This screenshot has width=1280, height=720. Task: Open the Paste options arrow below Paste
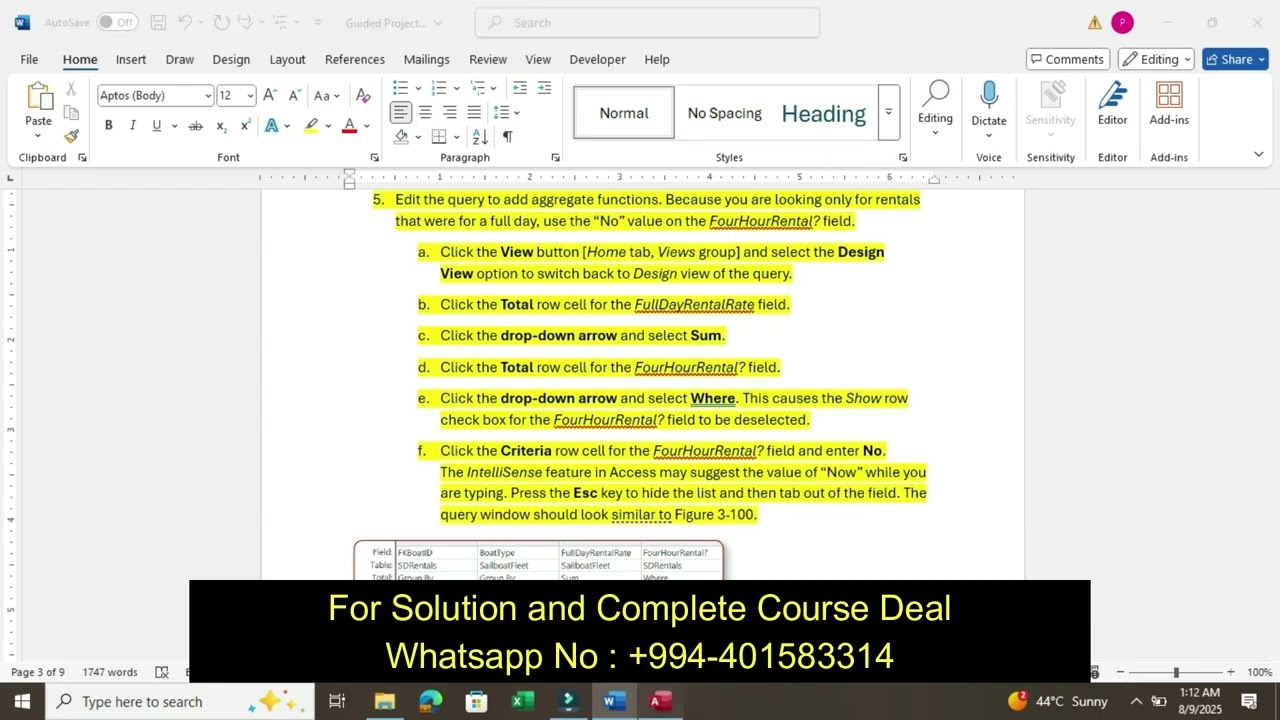tap(39, 135)
